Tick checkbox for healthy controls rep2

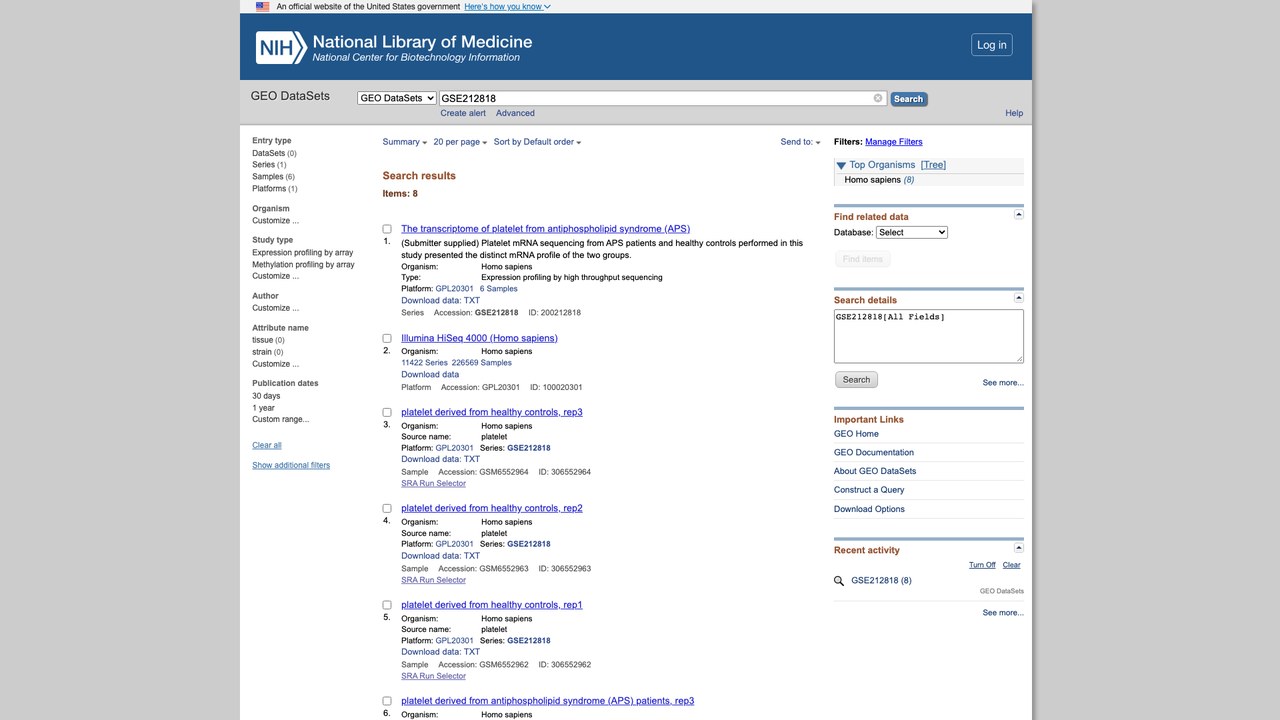(x=387, y=509)
